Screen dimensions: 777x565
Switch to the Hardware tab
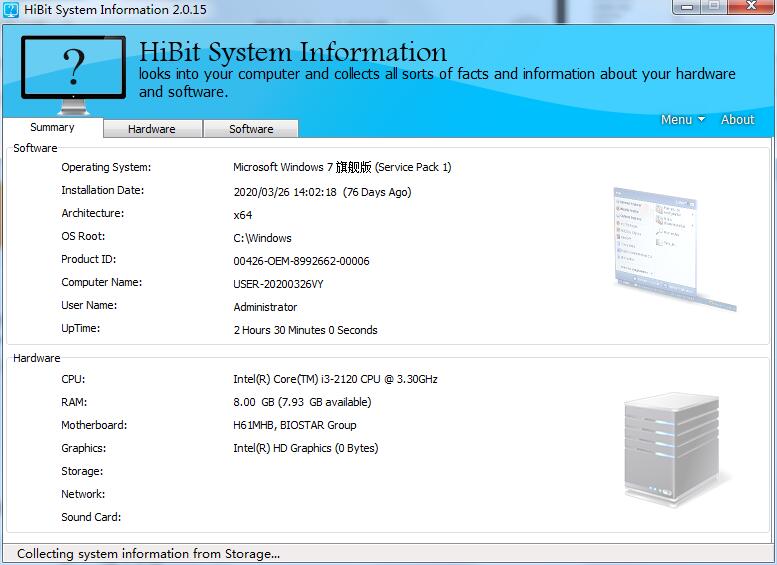[152, 129]
